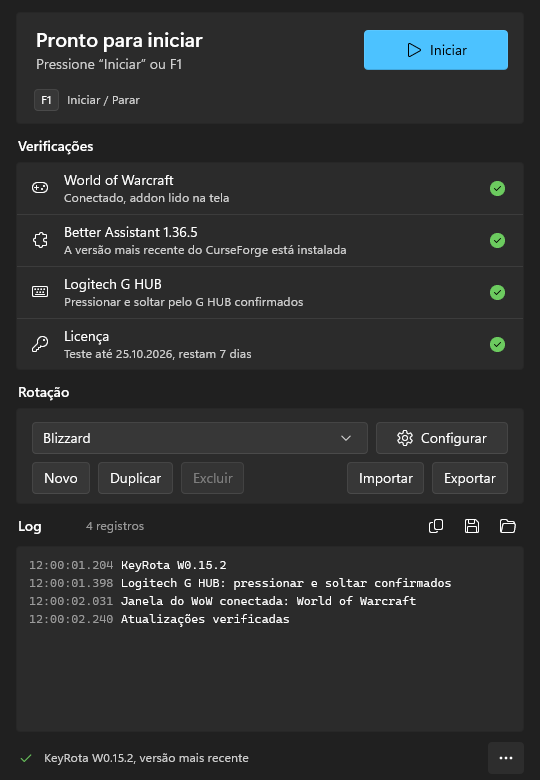Import a rotation with Importar
The height and width of the screenshot is (780, 540).
[x=385, y=478]
